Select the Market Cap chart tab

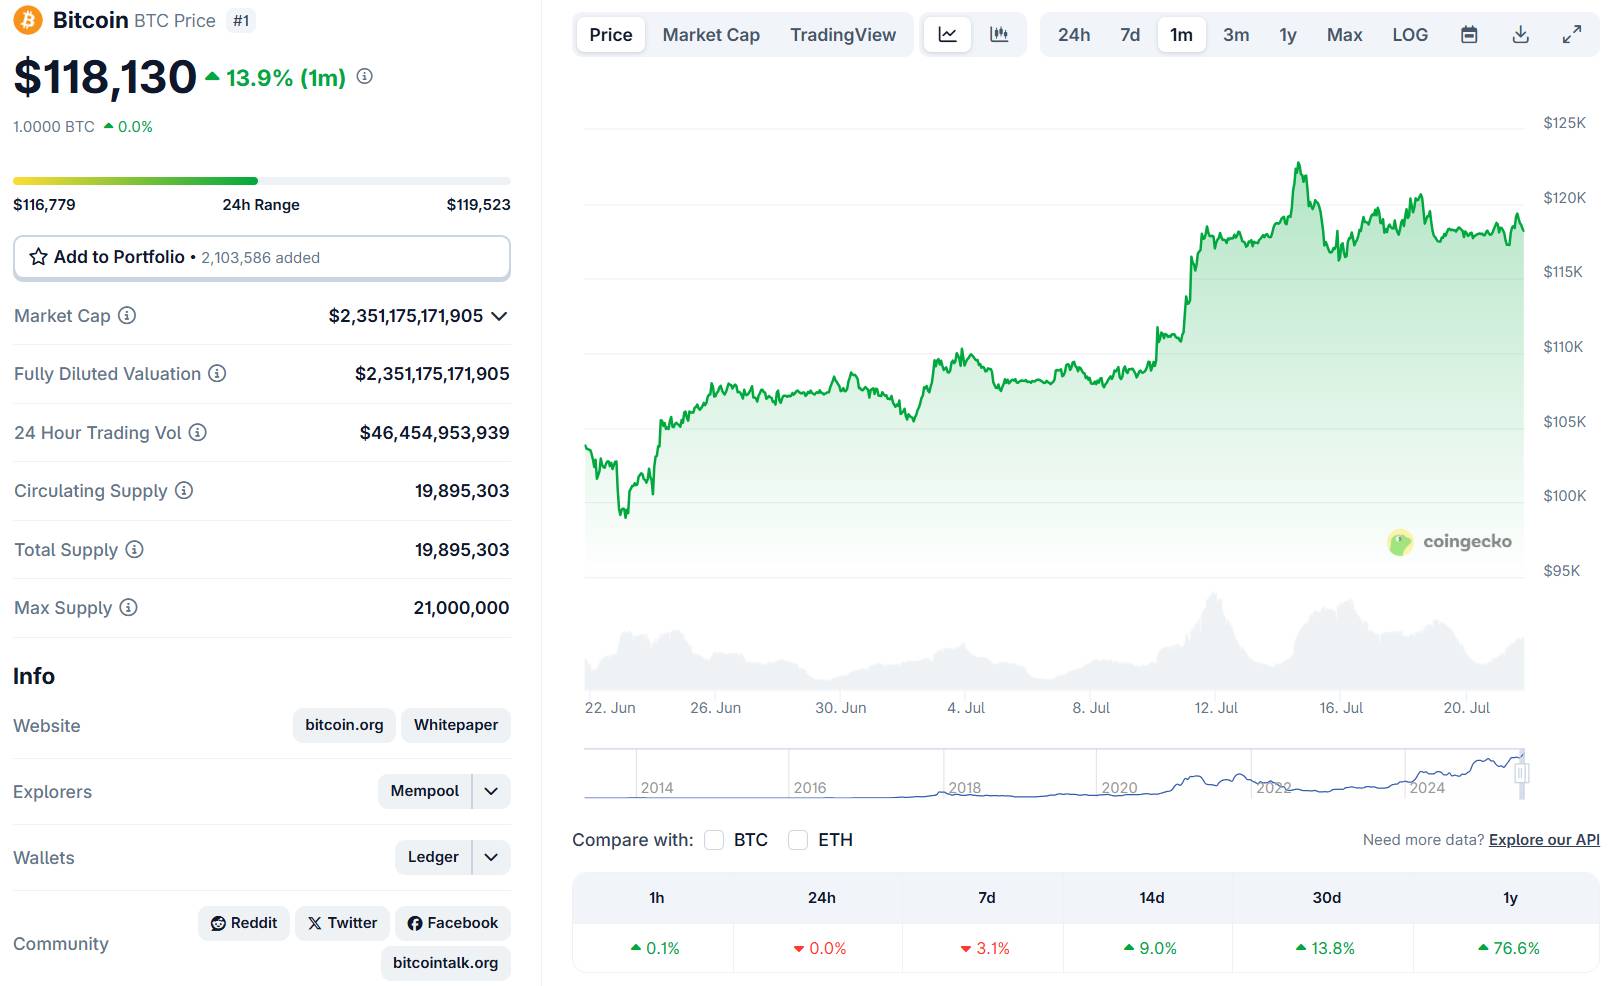point(711,35)
